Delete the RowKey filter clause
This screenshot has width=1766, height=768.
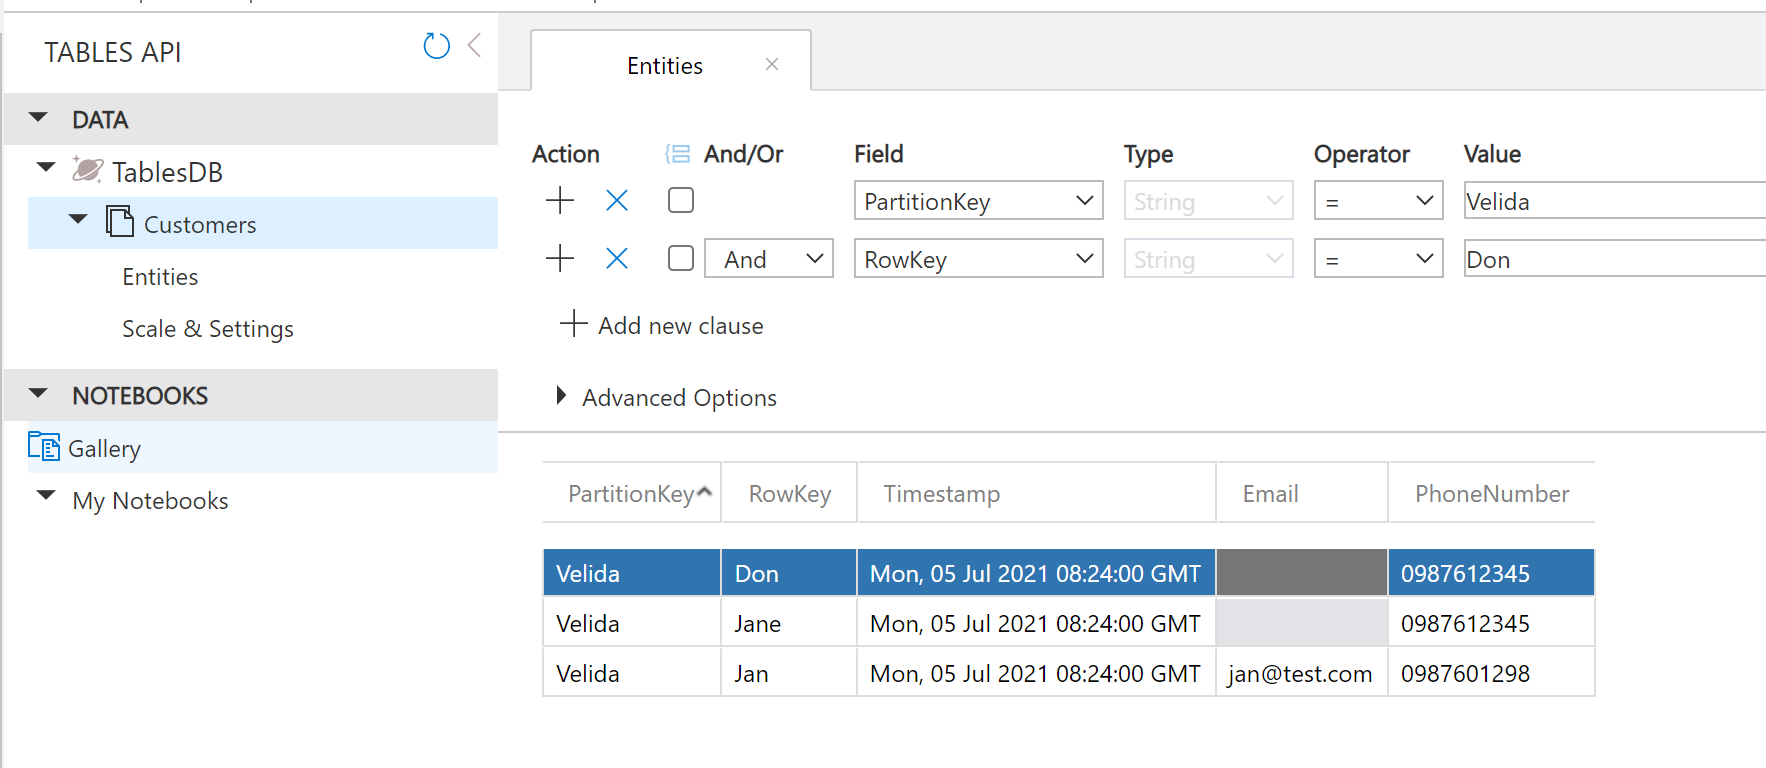point(617,259)
